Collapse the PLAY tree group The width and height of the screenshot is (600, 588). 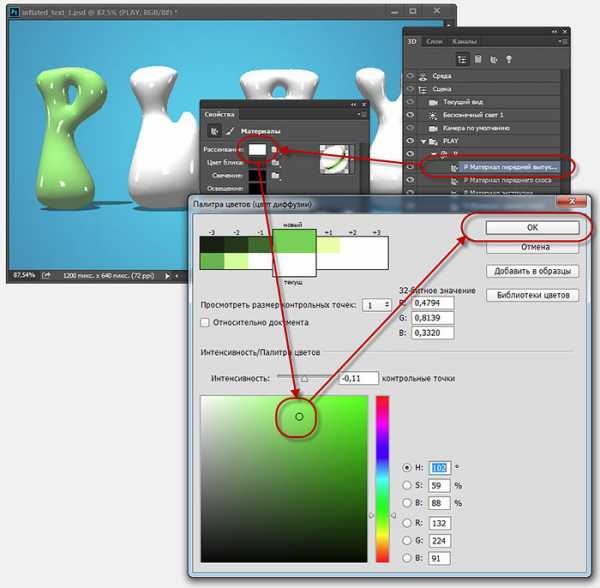coord(424,142)
